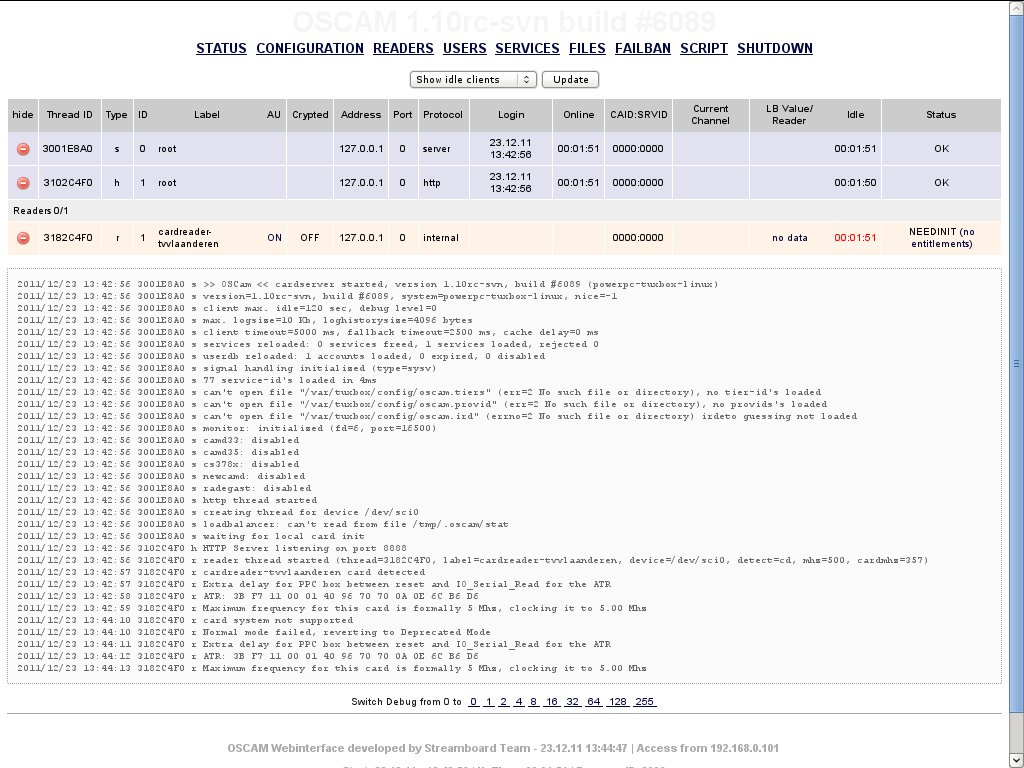Open the READERS page
This screenshot has height=768, width=1024.
[x=403, y=48]
